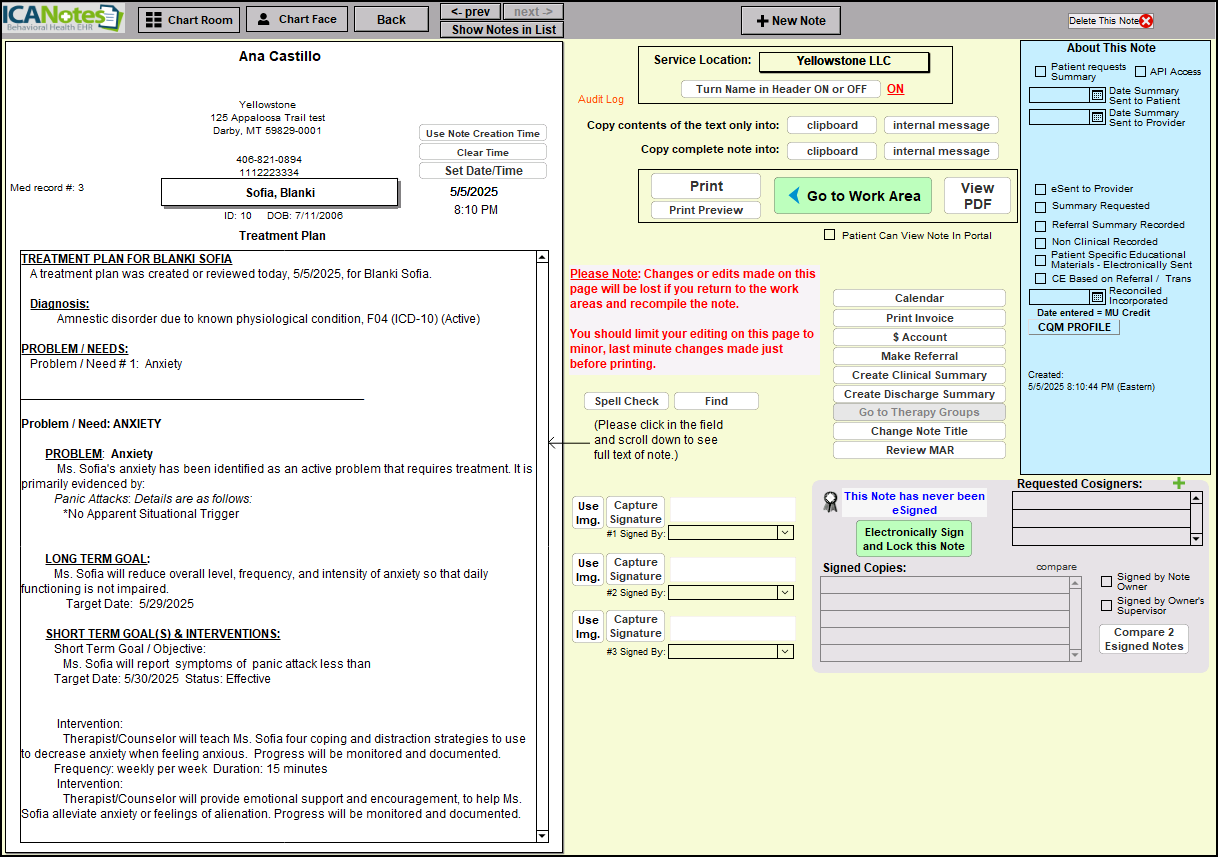The width and height of the screenshot is (1218, 857).
Task: Open the #1 Signed By dropdown
Action: 785,533
